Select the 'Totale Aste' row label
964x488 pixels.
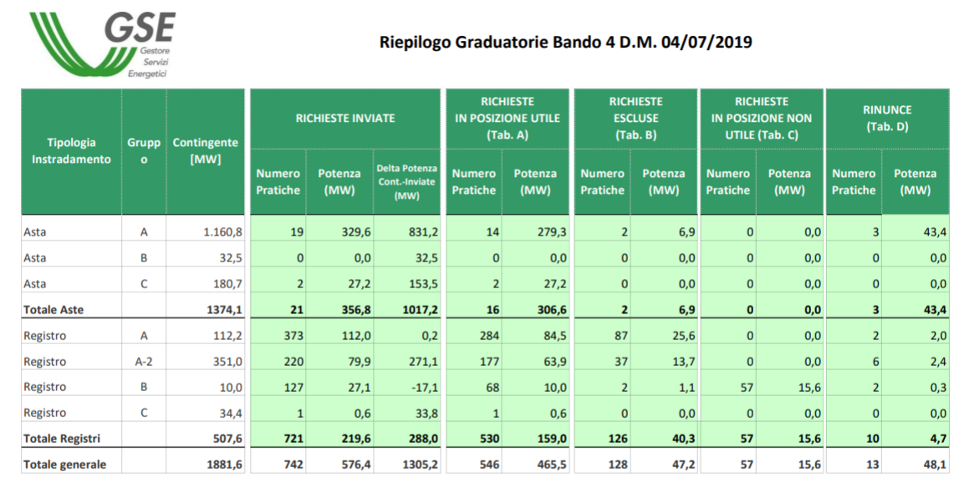[53, 310]
